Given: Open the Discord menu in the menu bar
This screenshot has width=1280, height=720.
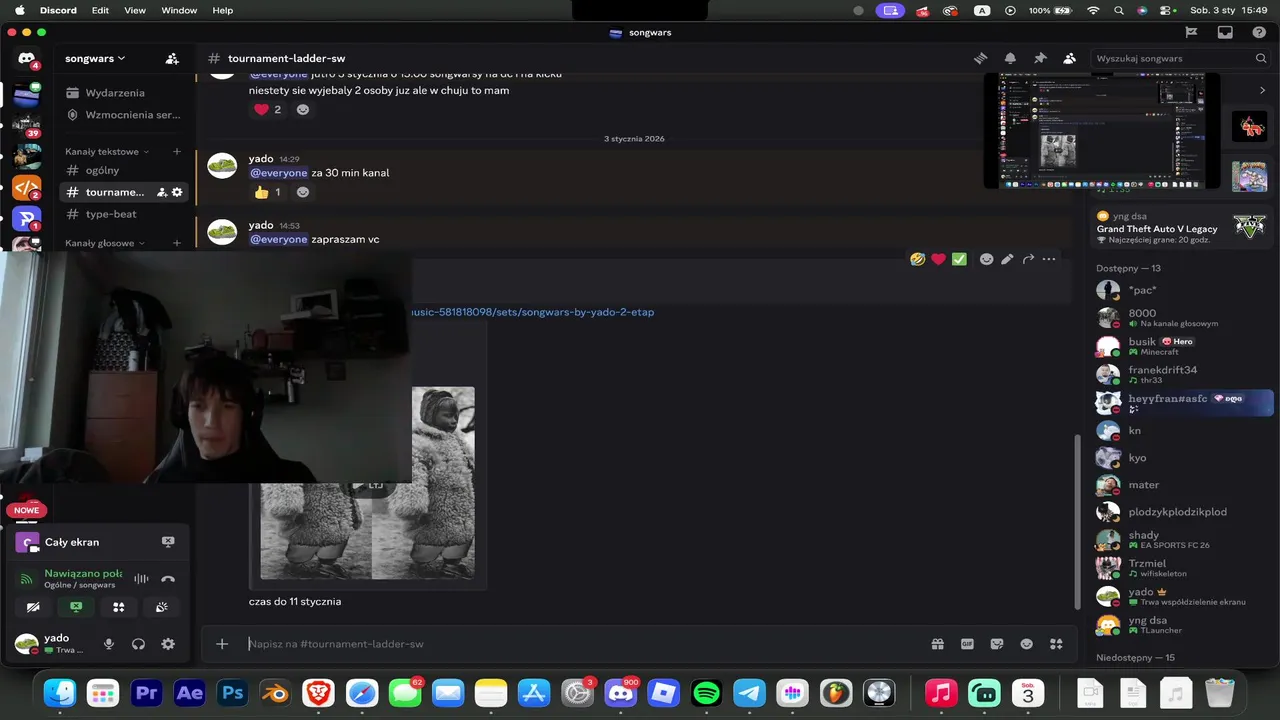Looking at the screenshot, I should tap(58, 10).
